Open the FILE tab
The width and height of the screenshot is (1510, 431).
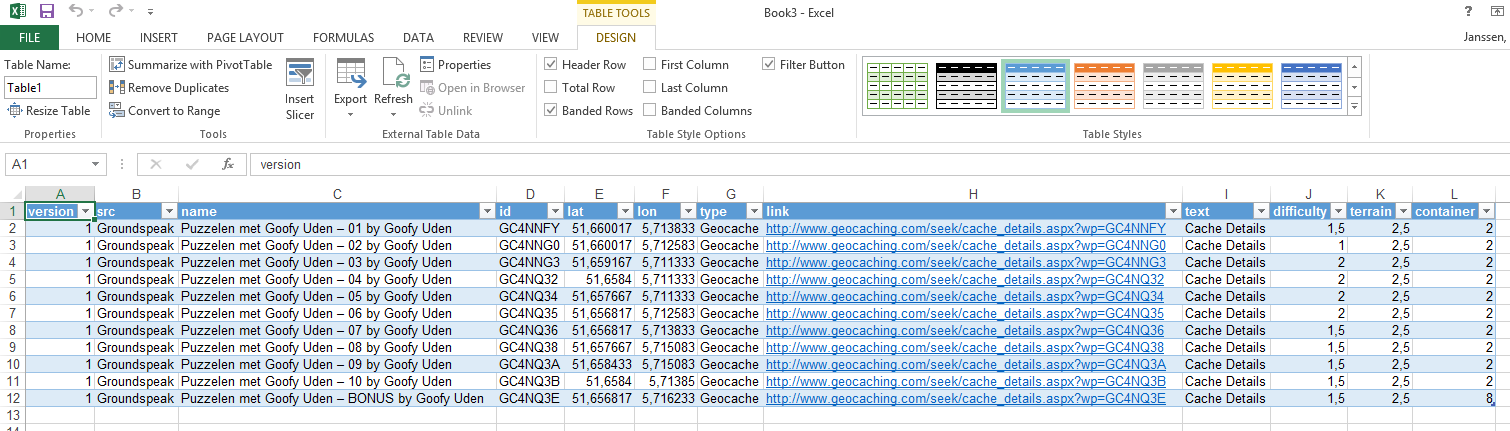(29, 38)
